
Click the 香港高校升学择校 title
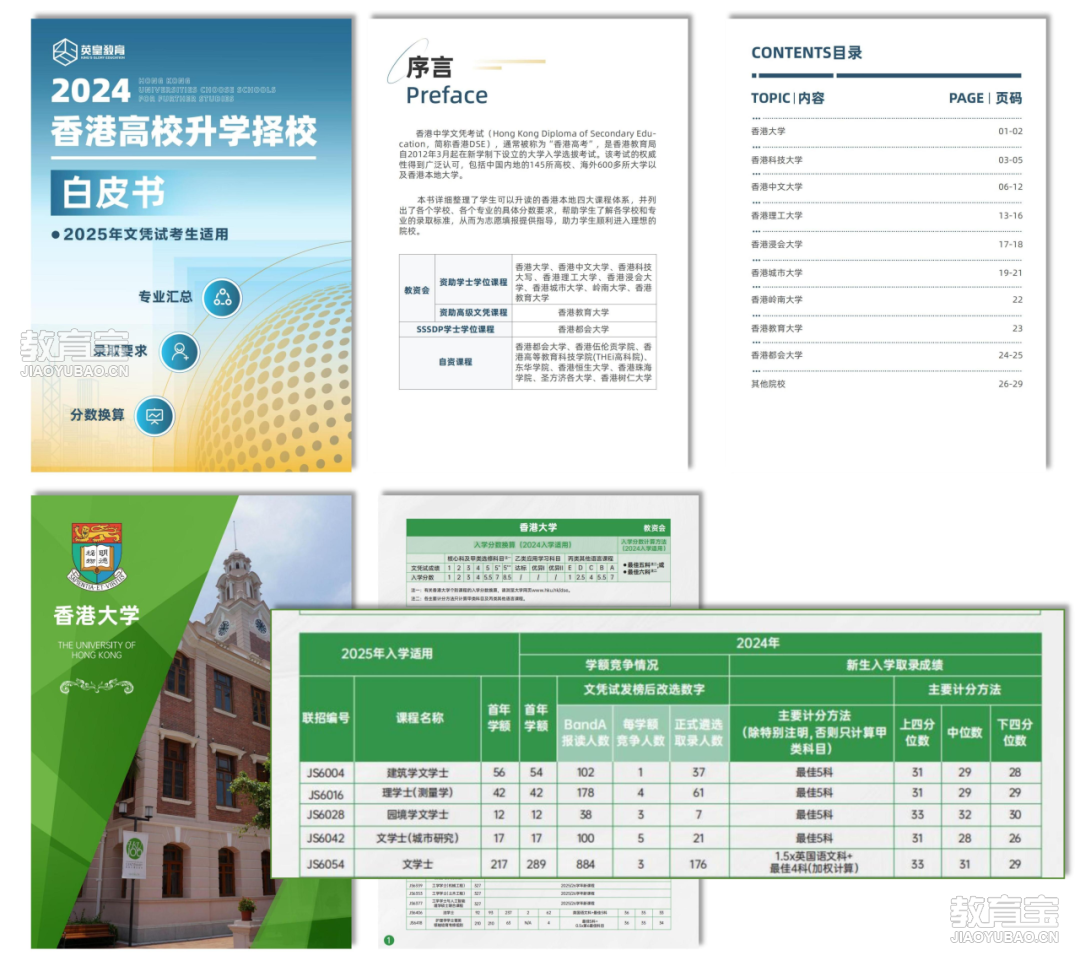pos(184,131)
